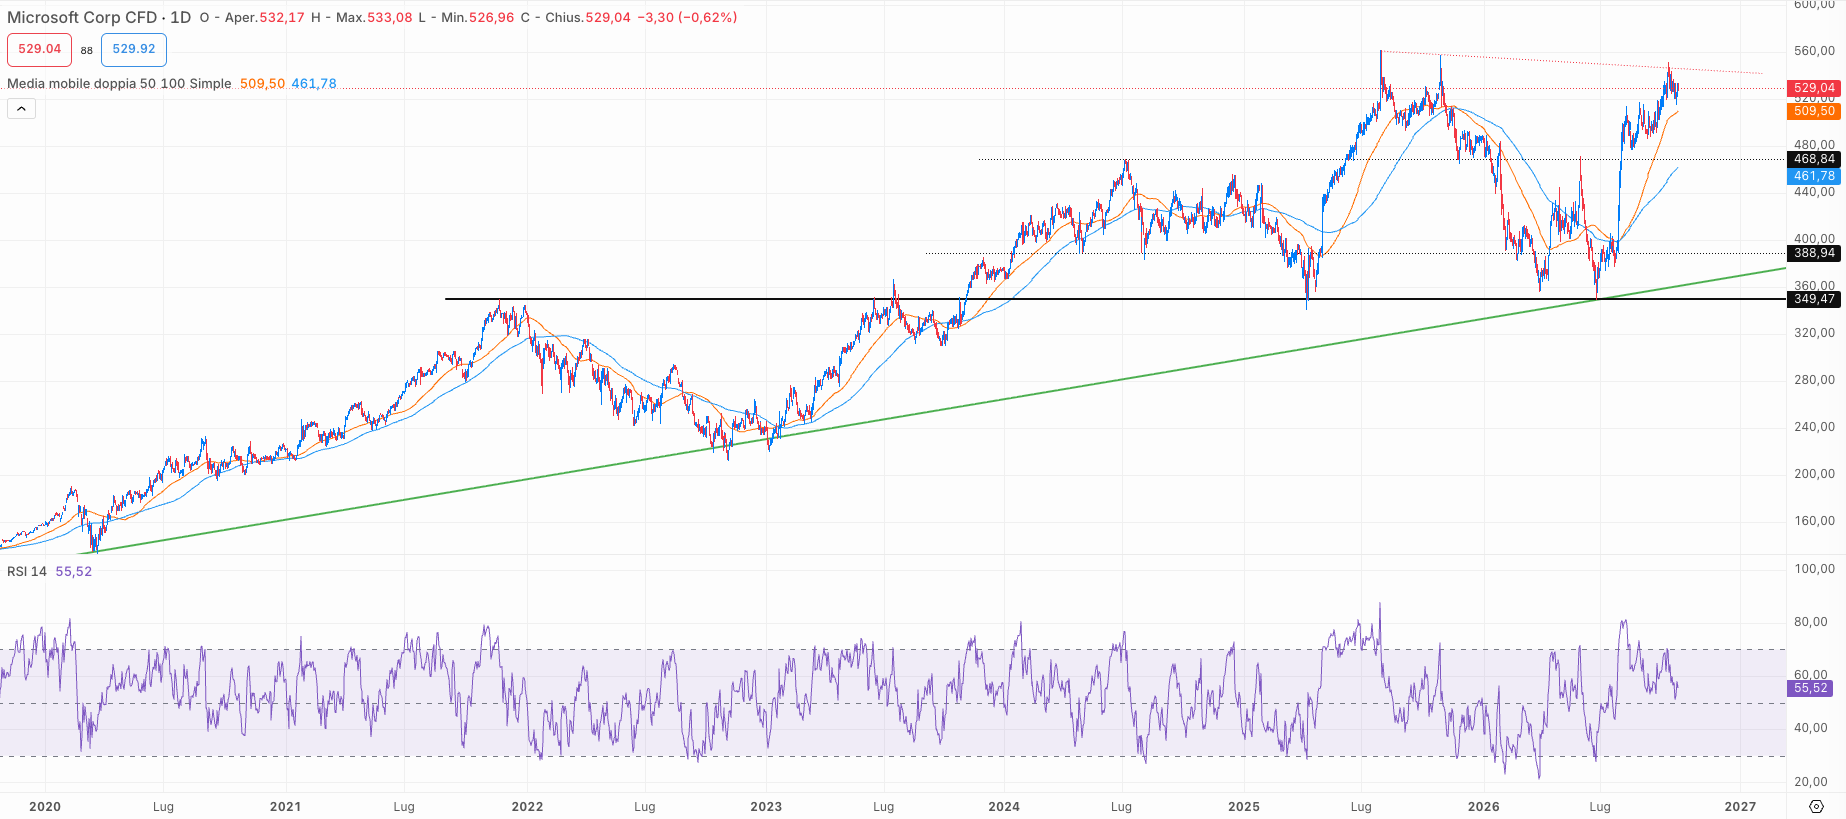Click the 461,78 value in moving average legend
1846x819 pixels.
[x=314, y=83]
